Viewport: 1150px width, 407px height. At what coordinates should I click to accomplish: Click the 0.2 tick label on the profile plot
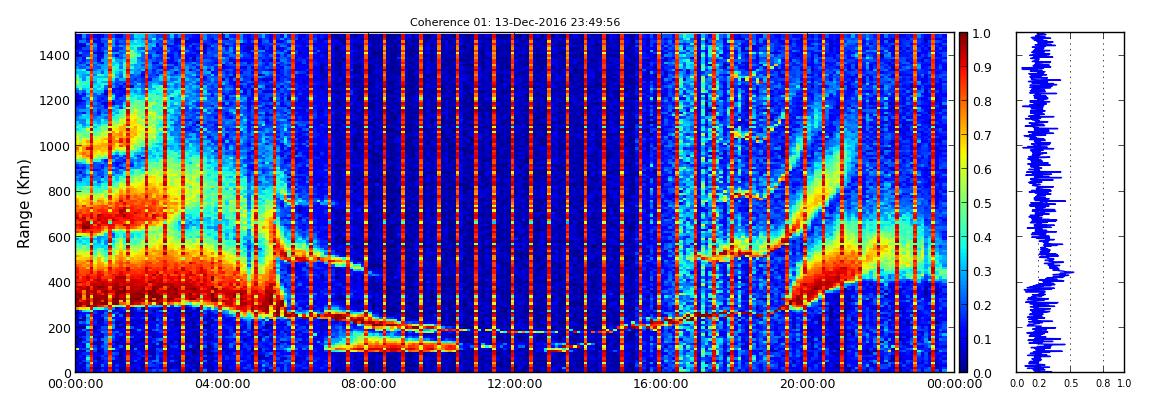[x=1039, y=384]
